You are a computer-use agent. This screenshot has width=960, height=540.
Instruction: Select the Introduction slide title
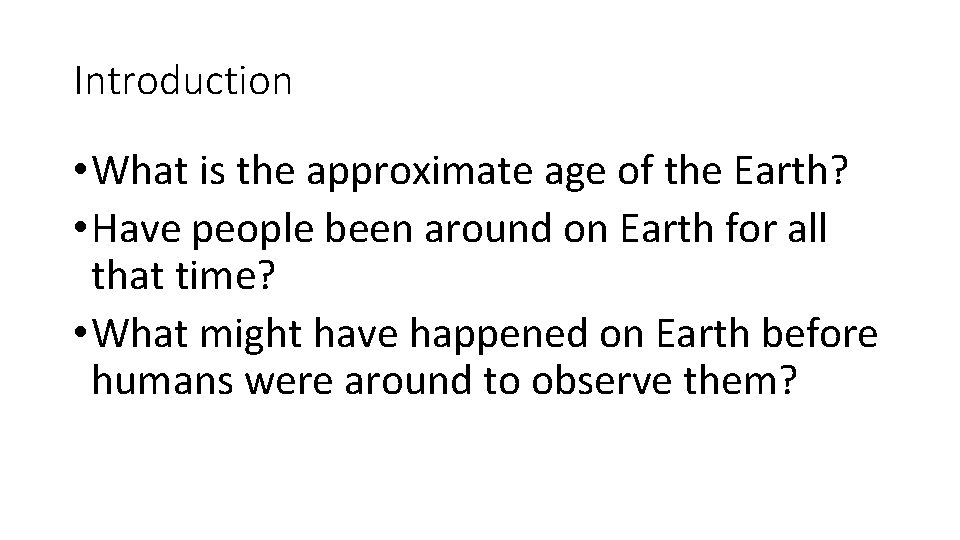point(182,81)
